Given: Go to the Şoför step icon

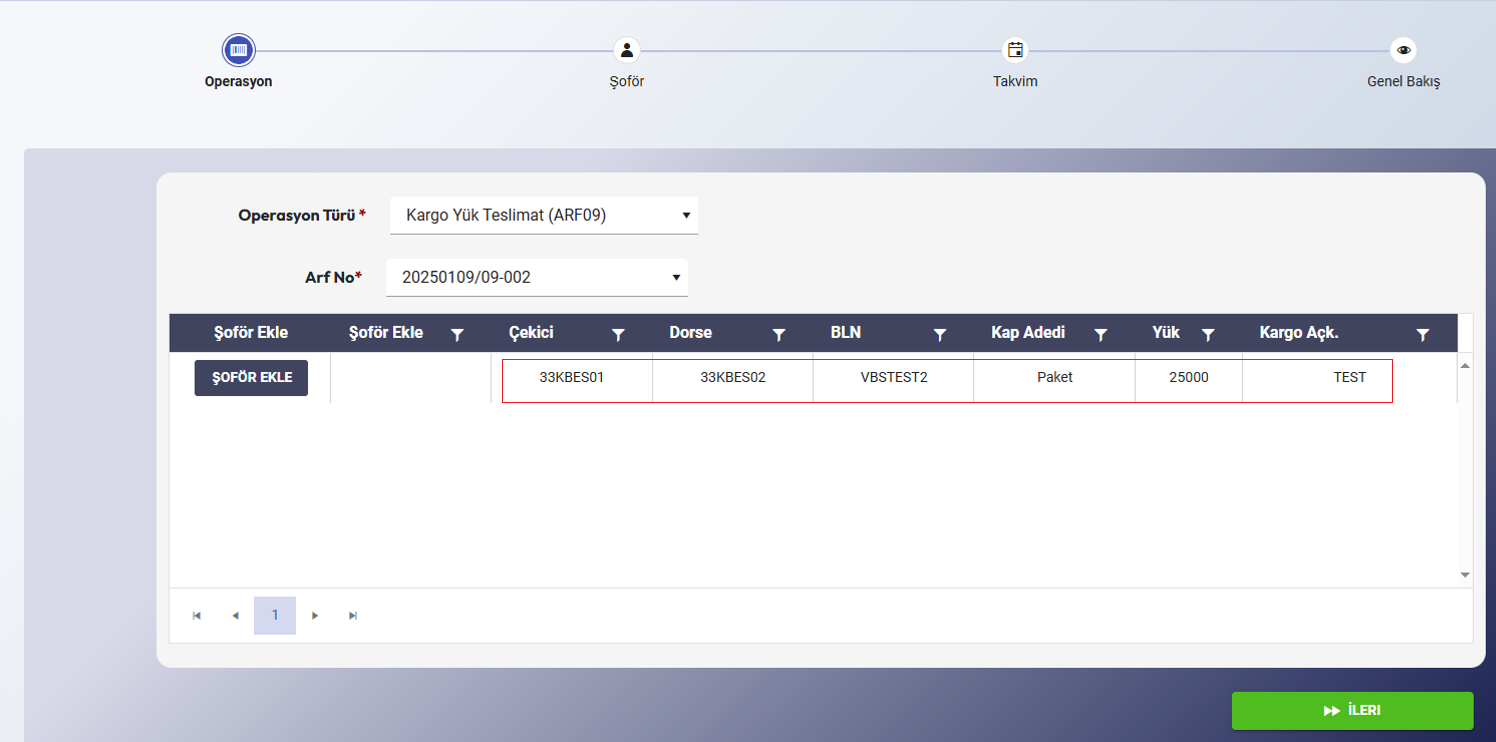Looking at the screenshot, I should (x=626, y=50).
